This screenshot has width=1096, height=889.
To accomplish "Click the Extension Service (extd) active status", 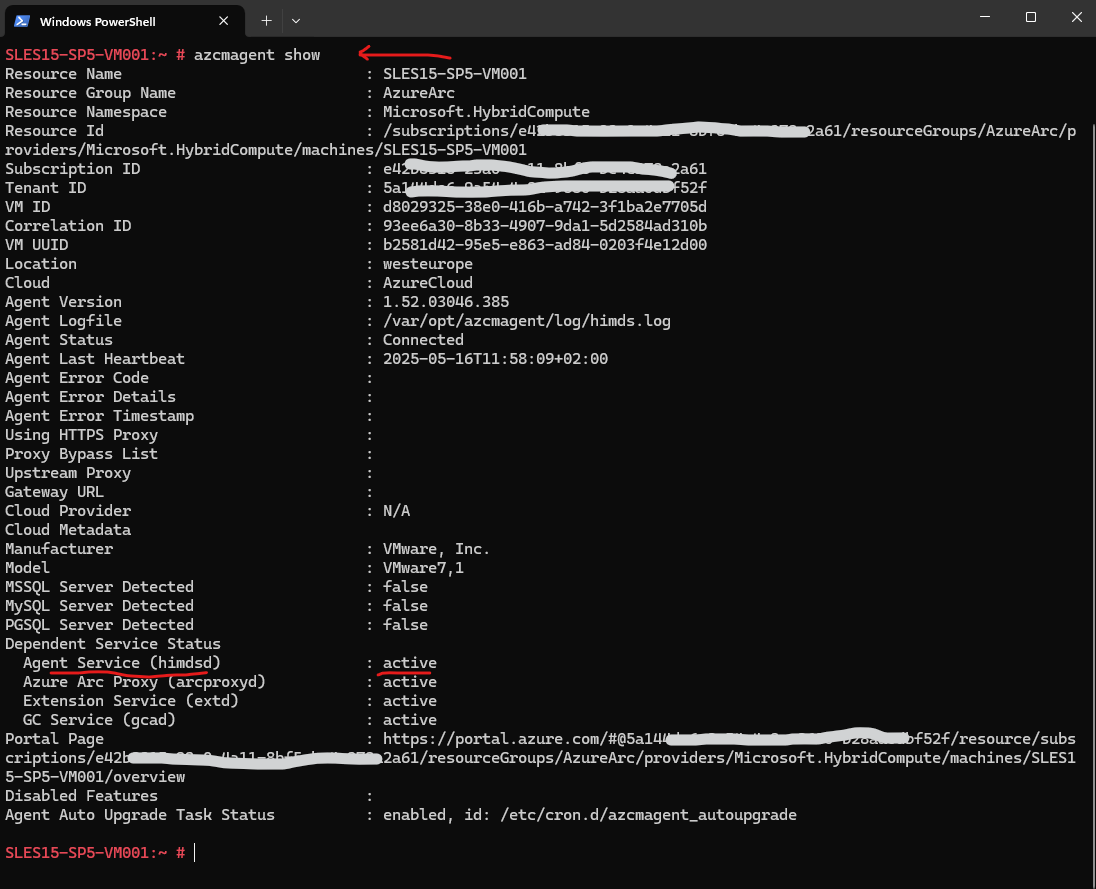I will (410, 701).
